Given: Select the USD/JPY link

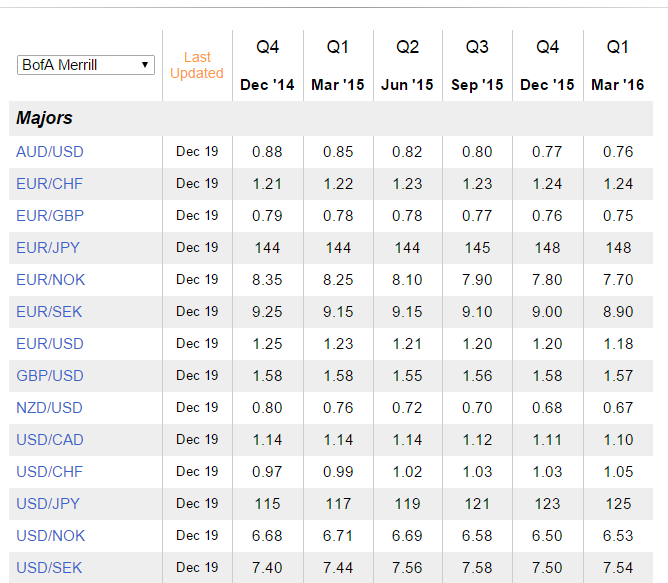Looking at the screenshot, I should [x=48, y=503].
